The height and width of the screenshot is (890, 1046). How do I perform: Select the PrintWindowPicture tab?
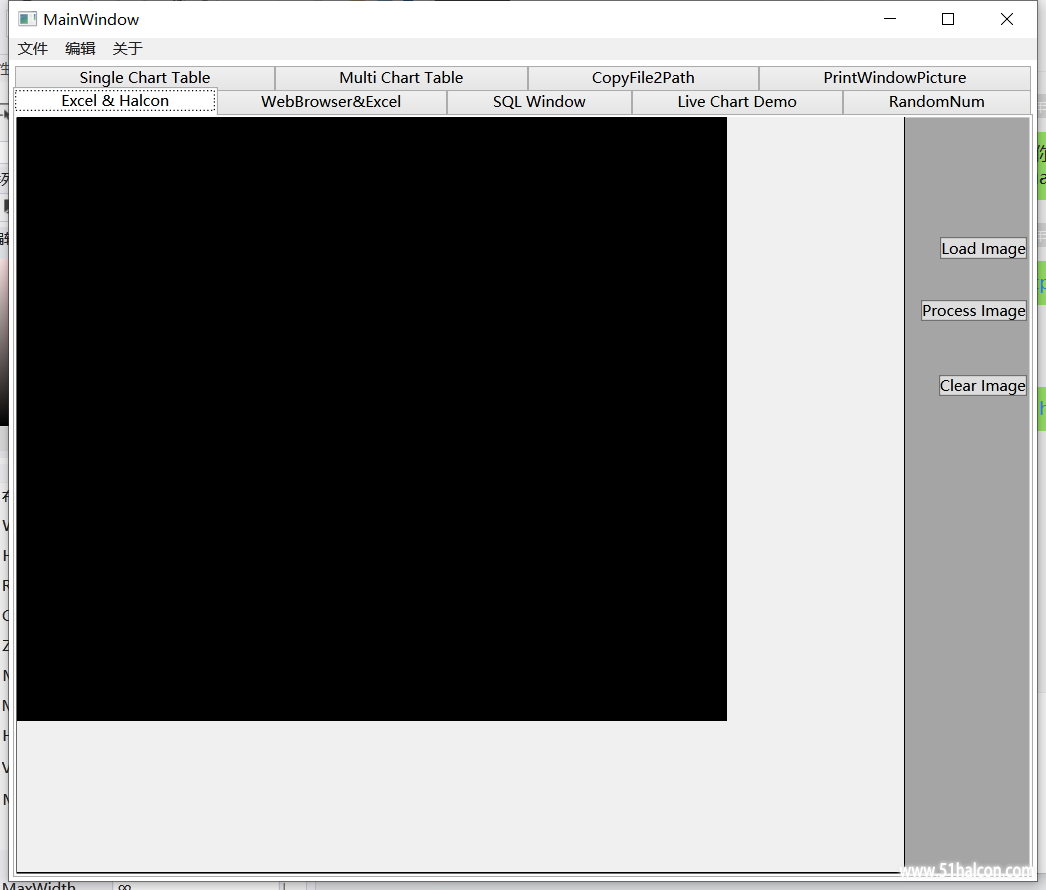click(x=895, y=77)
